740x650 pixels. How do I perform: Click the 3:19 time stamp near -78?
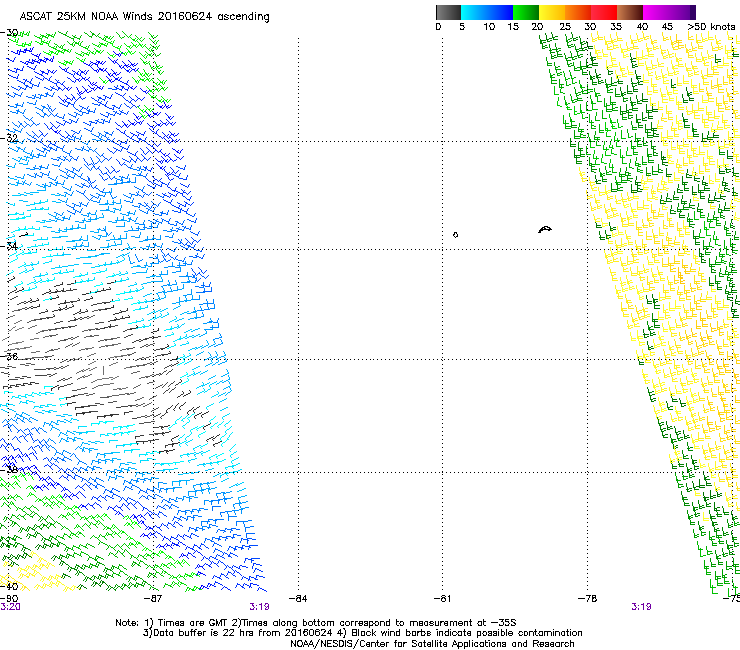click(641, 607)
